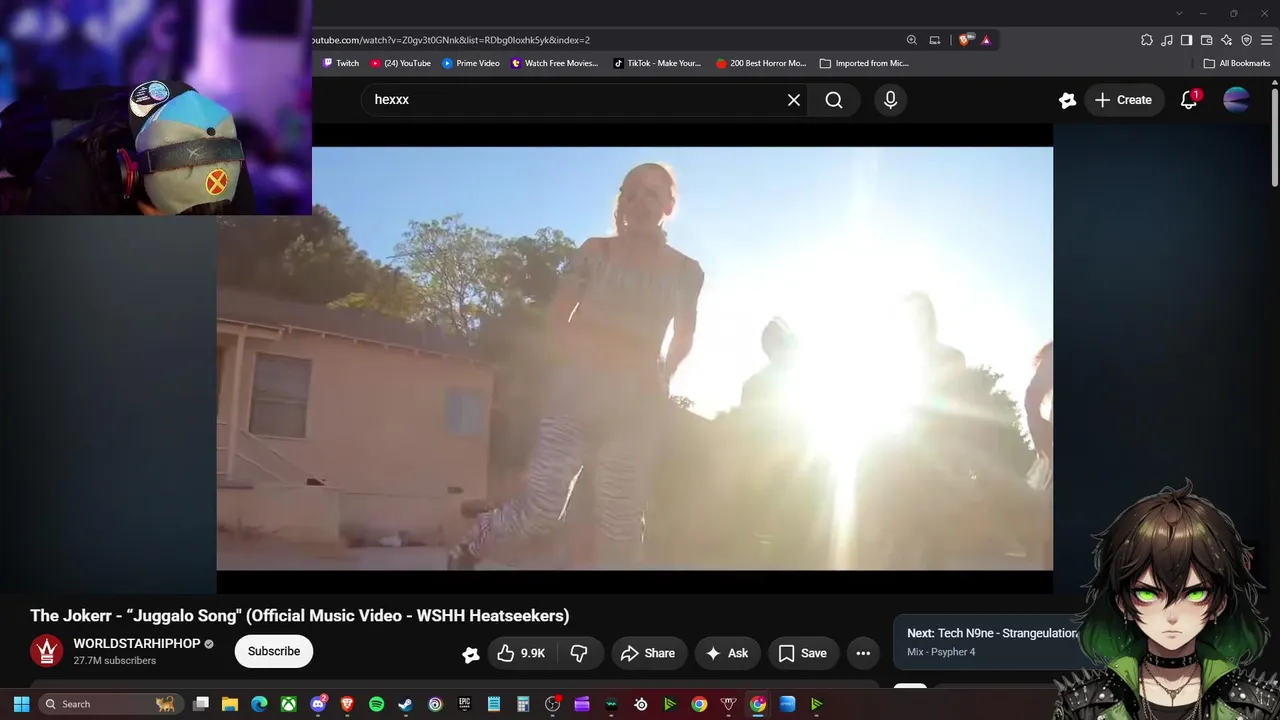Open Google Chrome on the taskbar
The height and width of the screenshot is (720, 1280).
(x=699, y=704)
